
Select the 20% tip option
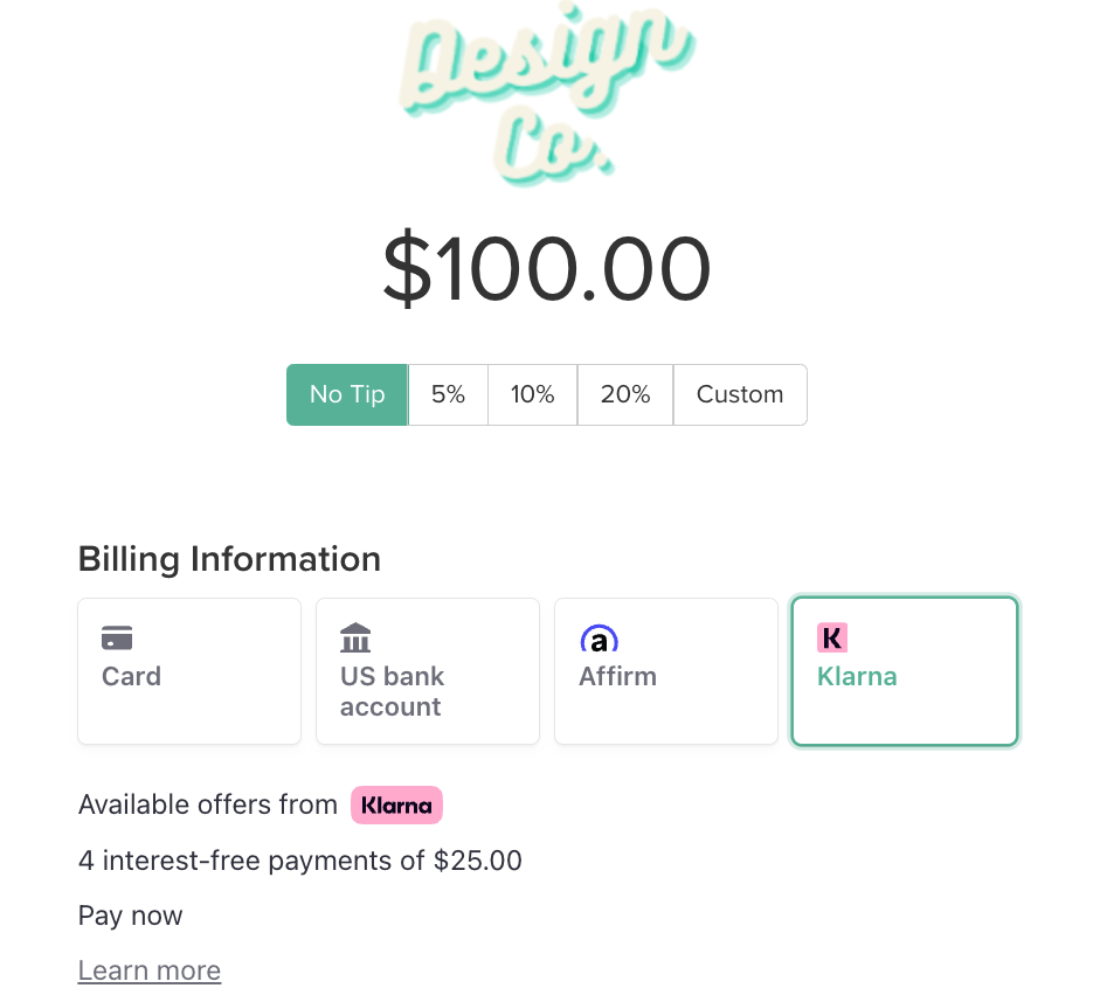[x=625, y=395]
